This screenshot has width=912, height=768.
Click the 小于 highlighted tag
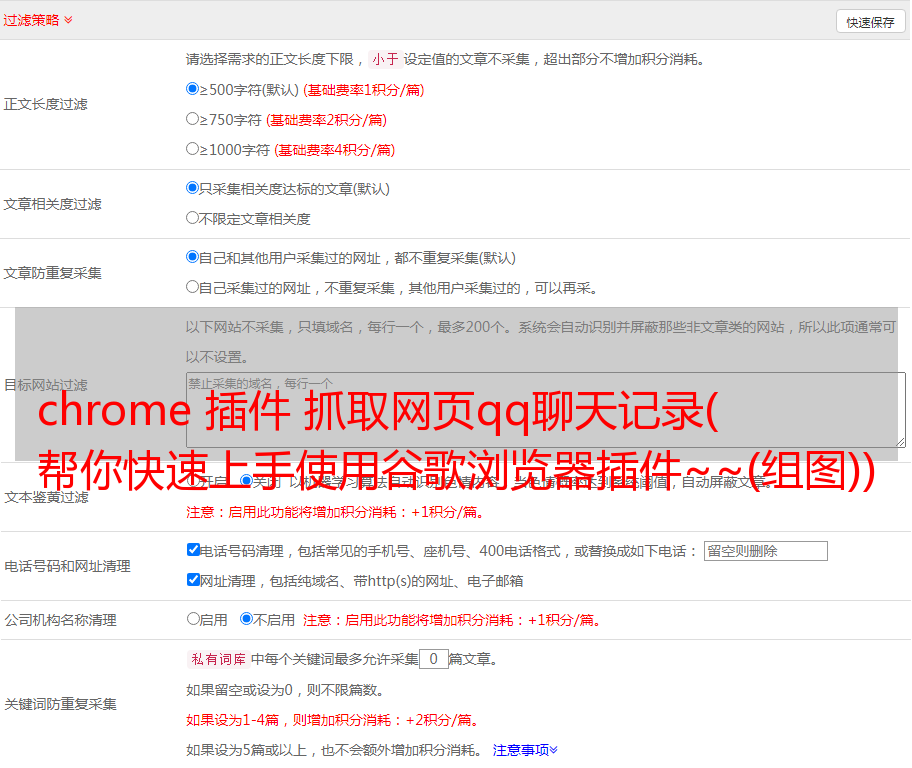click(385, 59)
